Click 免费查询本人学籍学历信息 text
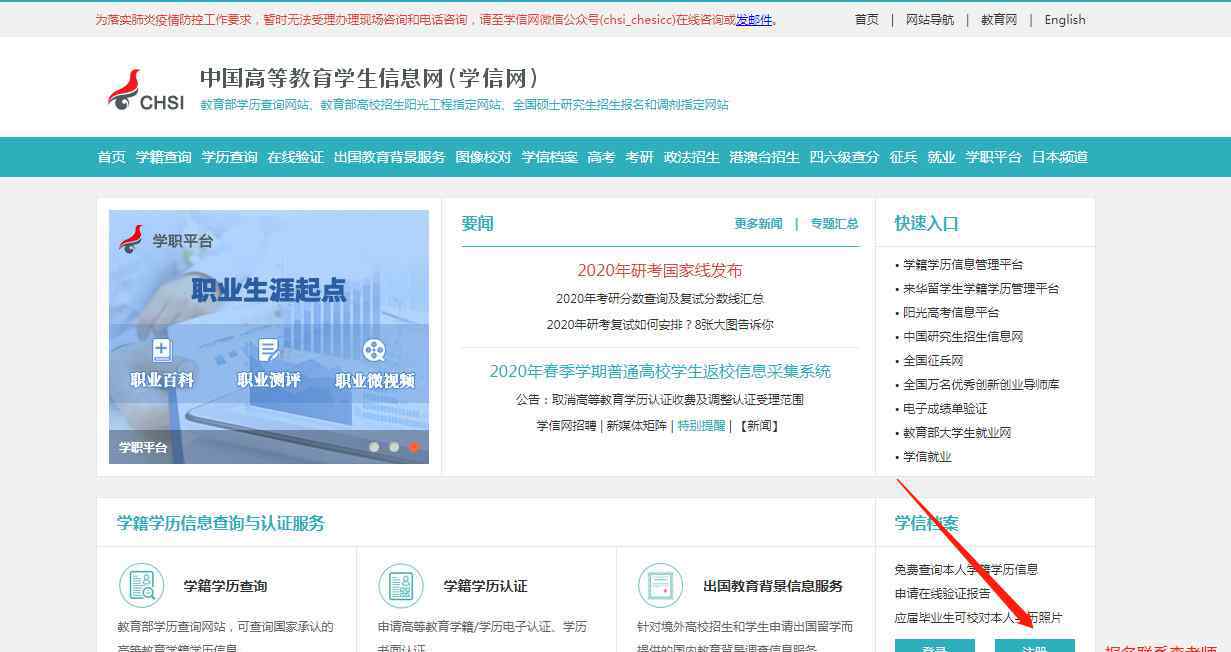 click(966, 570)
